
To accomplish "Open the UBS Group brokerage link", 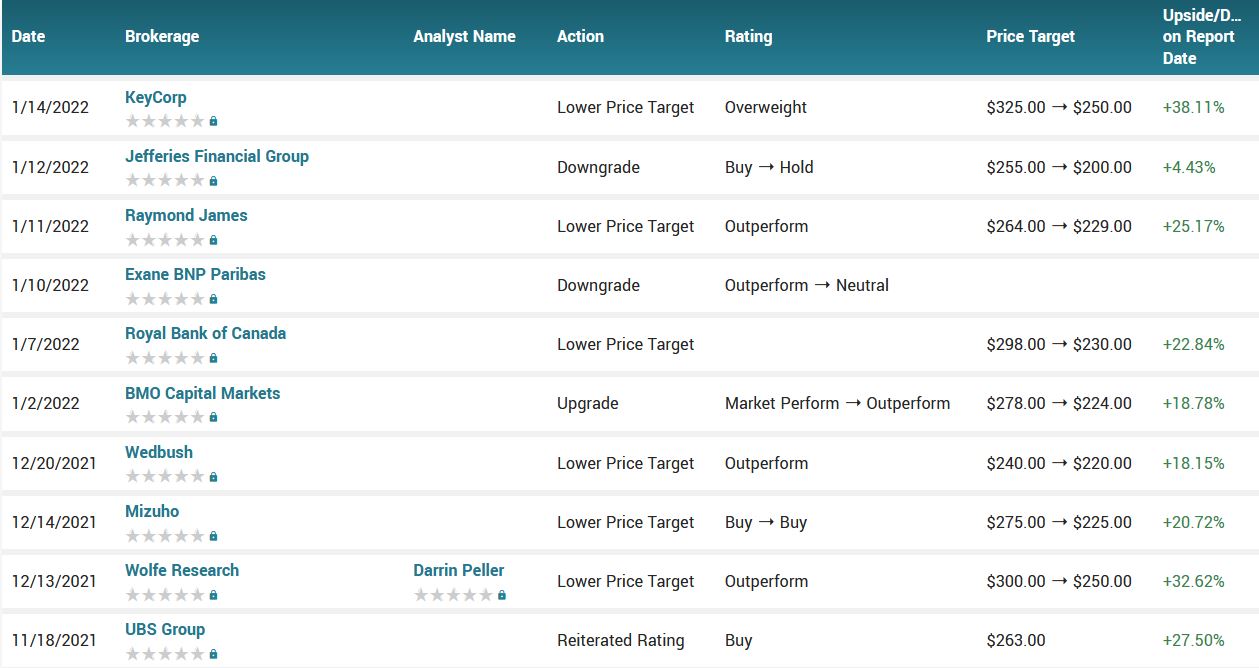I will pyautogui.click(x=165, y=629).
